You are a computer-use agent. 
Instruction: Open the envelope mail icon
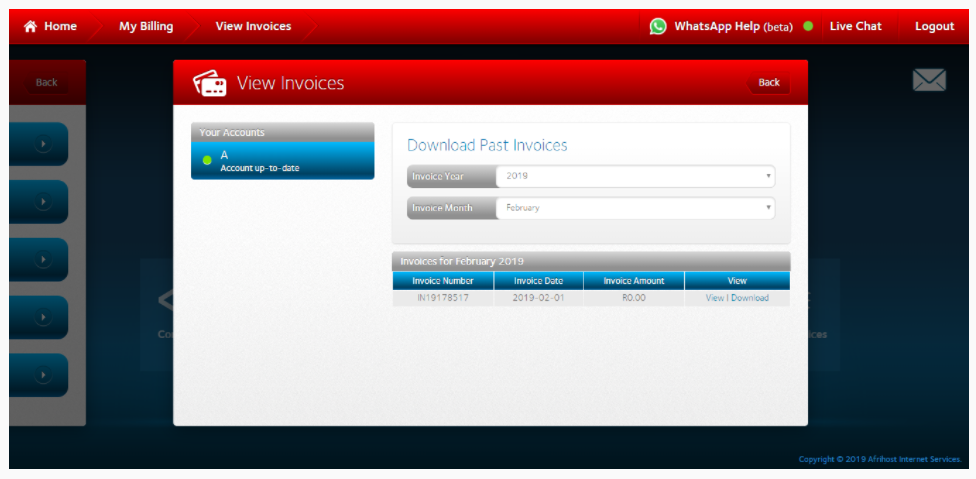pos(929,81)
